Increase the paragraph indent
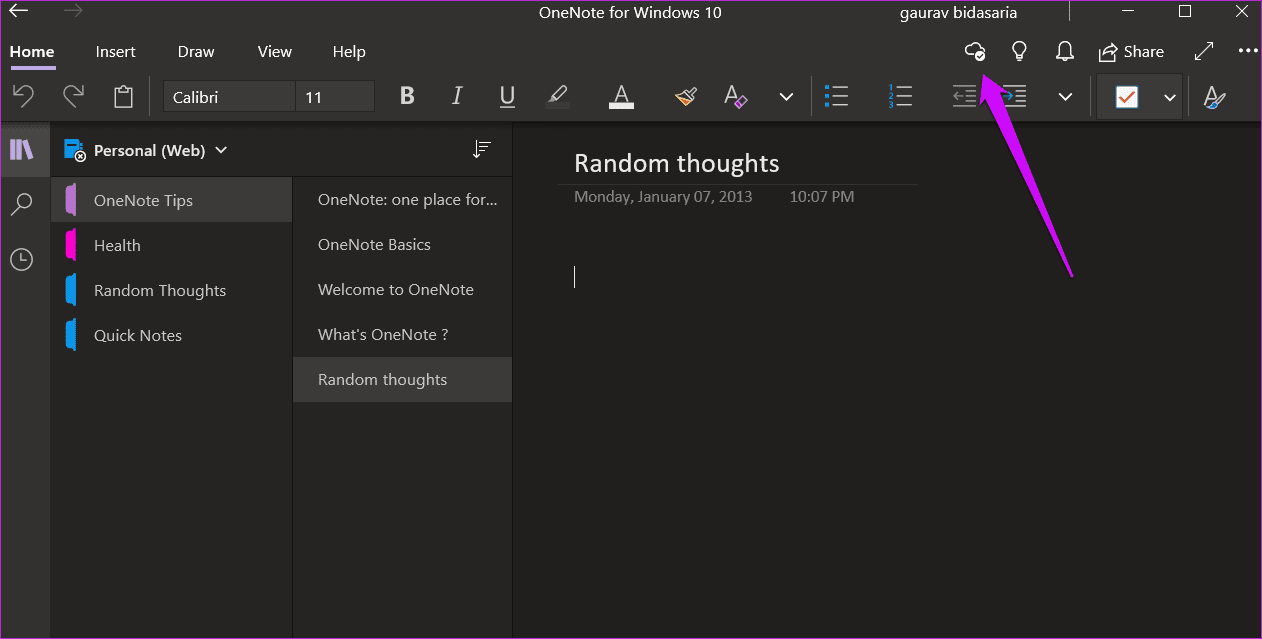Viewport: 1262px width, 639px height. click(x=1014, y=97)
